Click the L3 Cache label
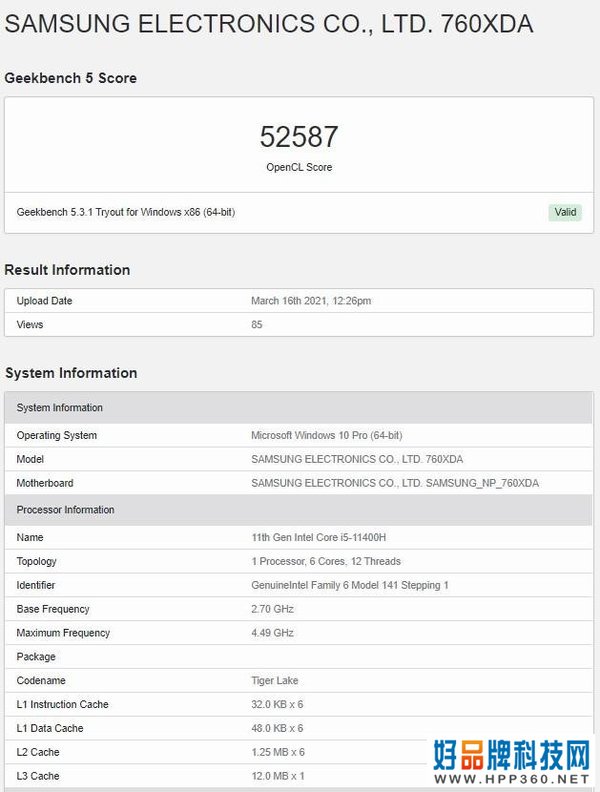The image size is (600, 792). point(38,776)
